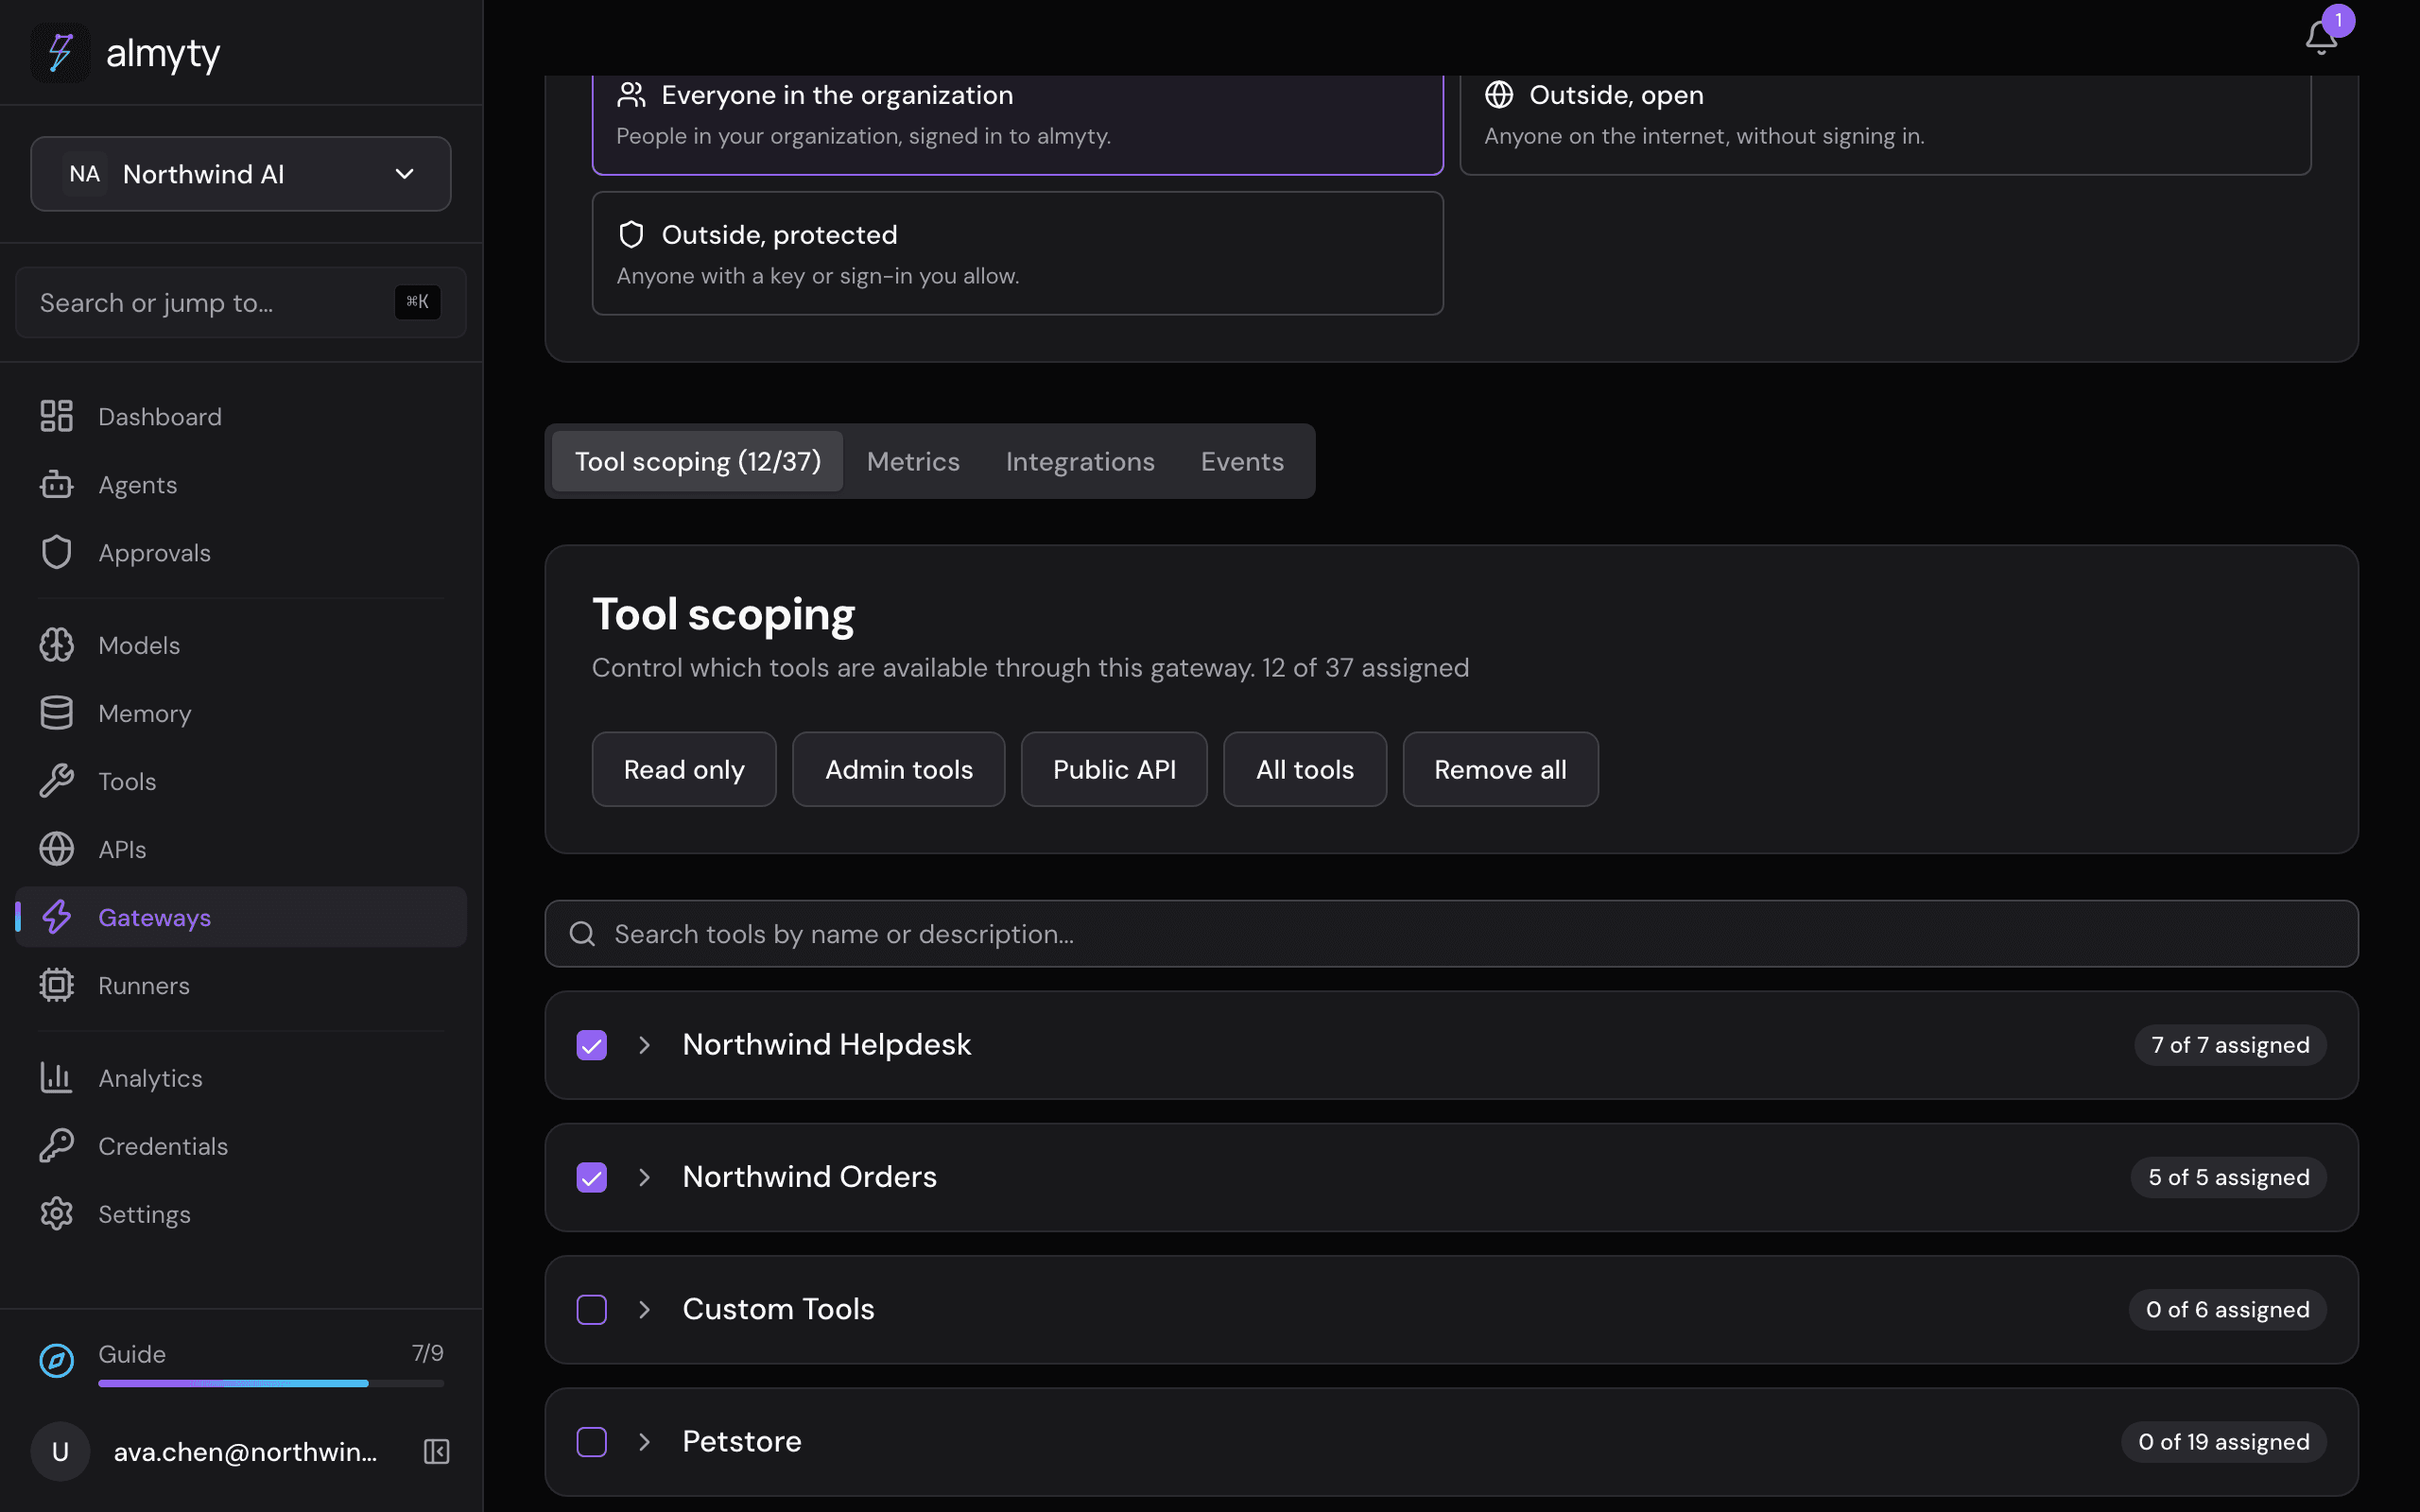Apply the Public API preset
This screenshot has width=2420, height=1512.
coord(1114,769)
